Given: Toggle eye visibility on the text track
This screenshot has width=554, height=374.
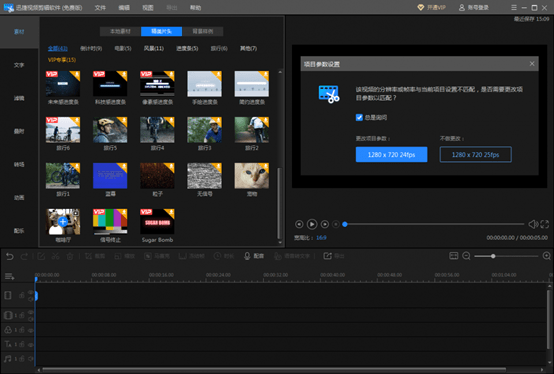Looking at the screenshot, I should 31,344.
